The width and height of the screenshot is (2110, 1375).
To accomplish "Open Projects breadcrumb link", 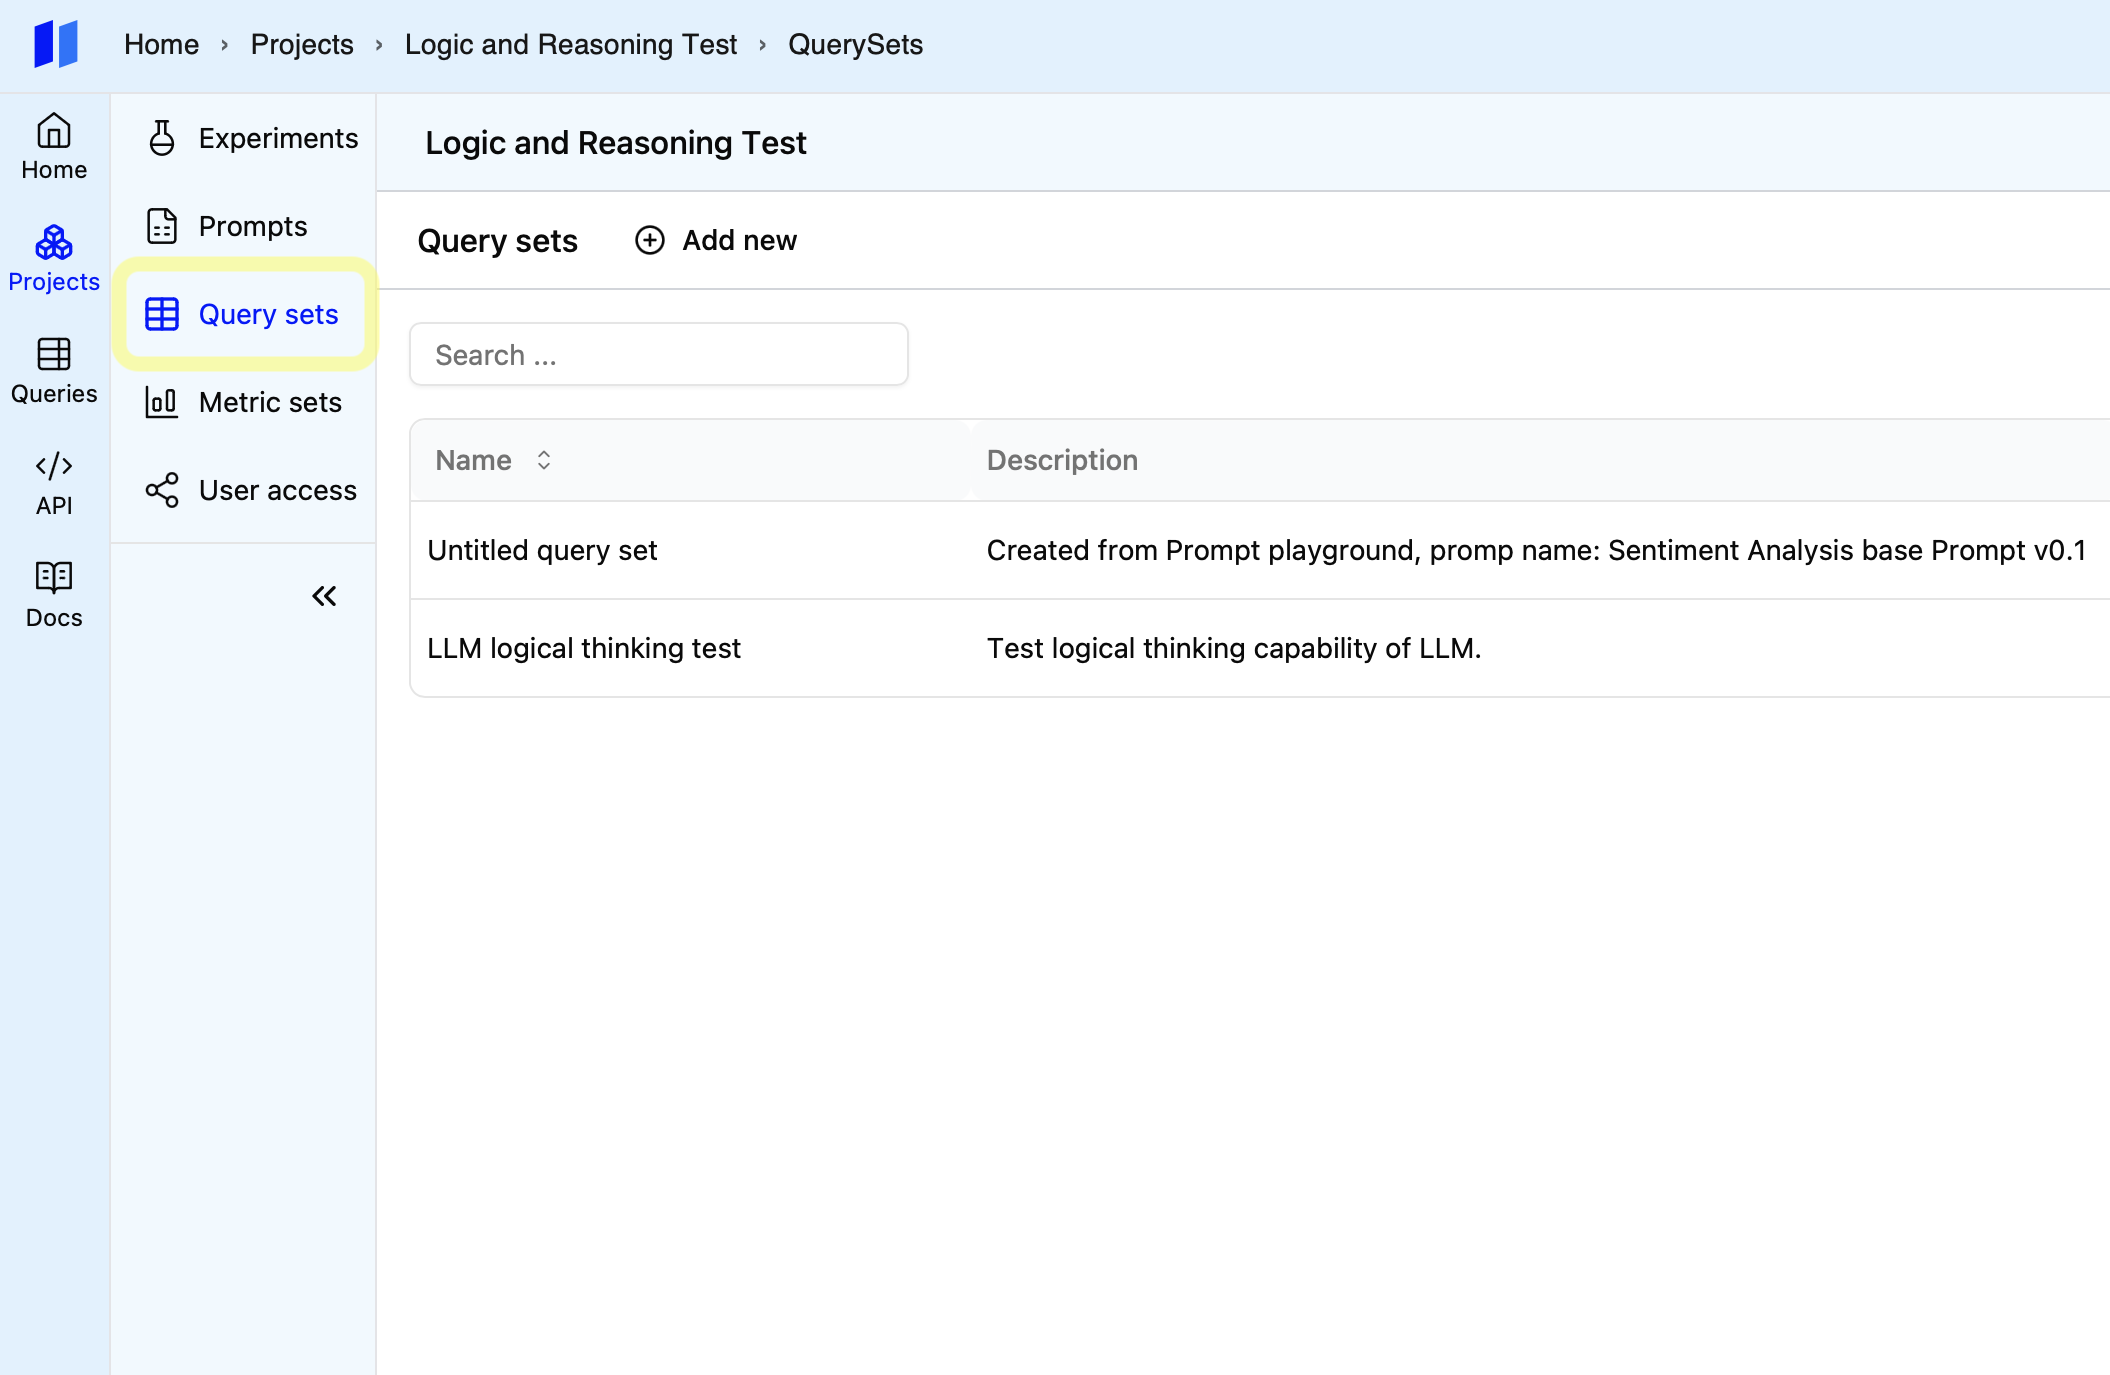I will click(x=302, y=44).
